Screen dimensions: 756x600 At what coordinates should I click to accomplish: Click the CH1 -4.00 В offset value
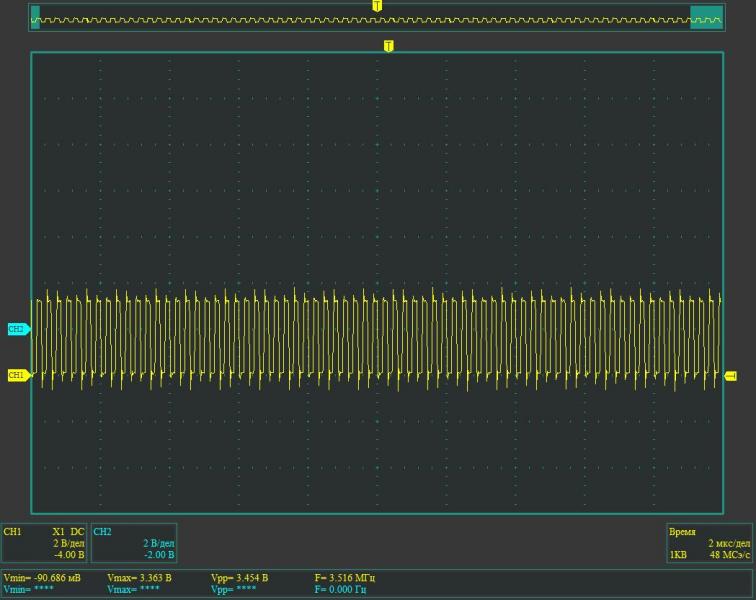(68, 554)
